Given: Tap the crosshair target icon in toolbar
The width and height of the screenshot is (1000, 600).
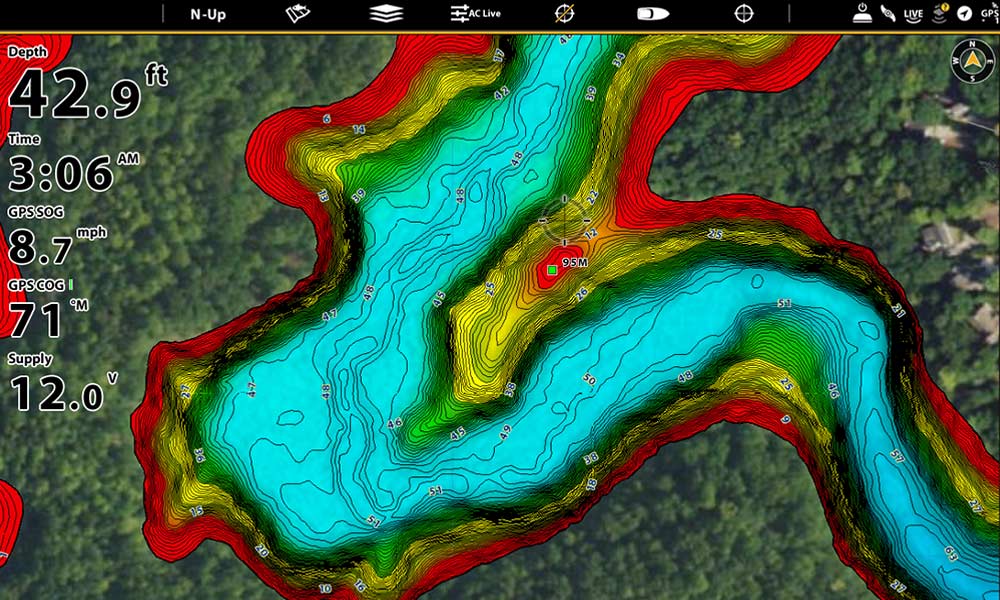Looking at the screenshot, I should click(x=744, y=13).
